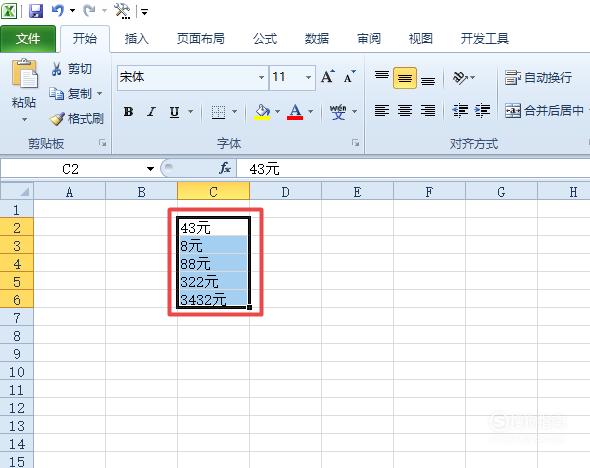The image size is (590, 468).
Task: Select row 7 header
Action: 17,318
